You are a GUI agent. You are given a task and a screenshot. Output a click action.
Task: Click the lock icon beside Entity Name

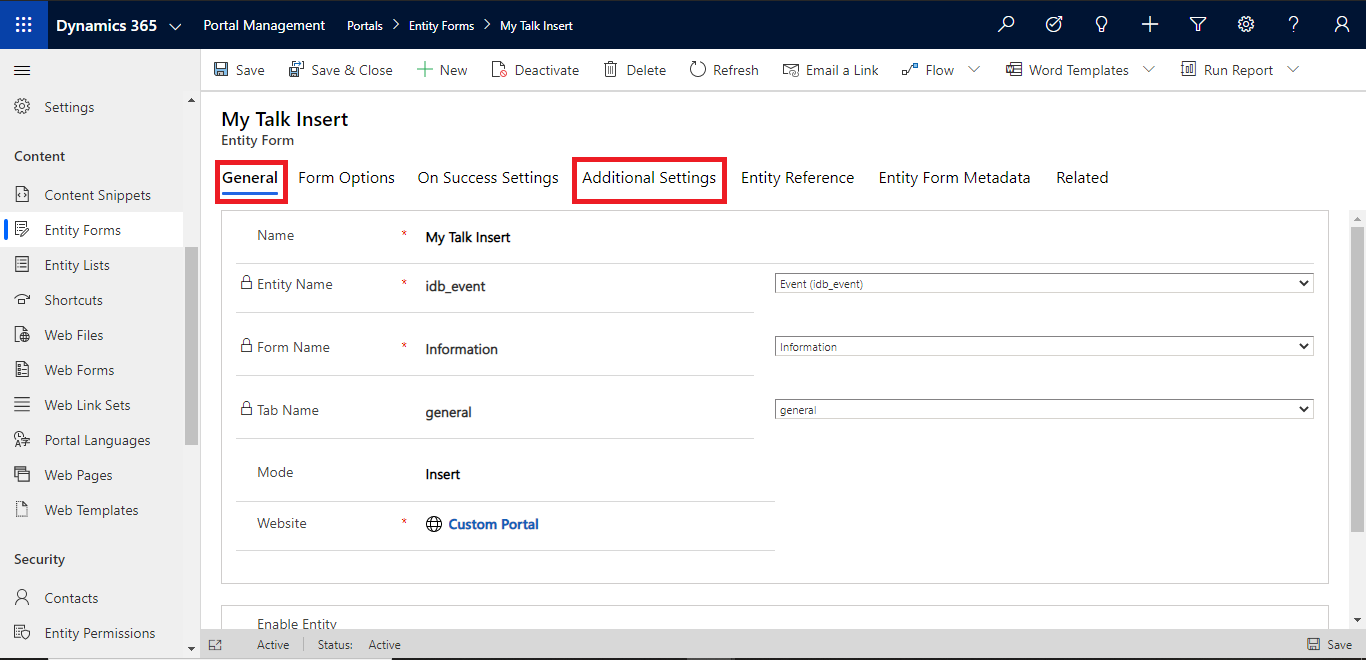pyautogui.click(x=245, y=283)
